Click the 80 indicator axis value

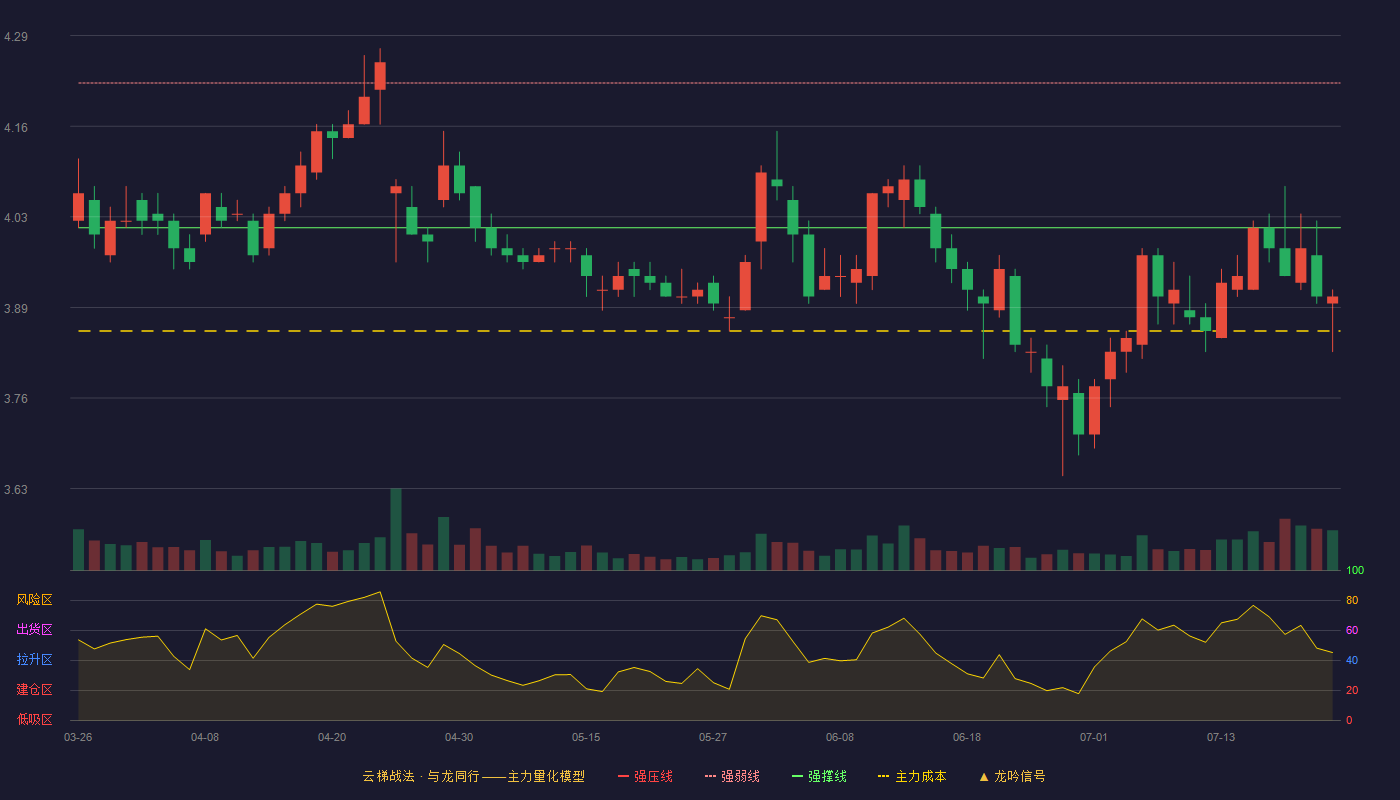[1352, 600]
